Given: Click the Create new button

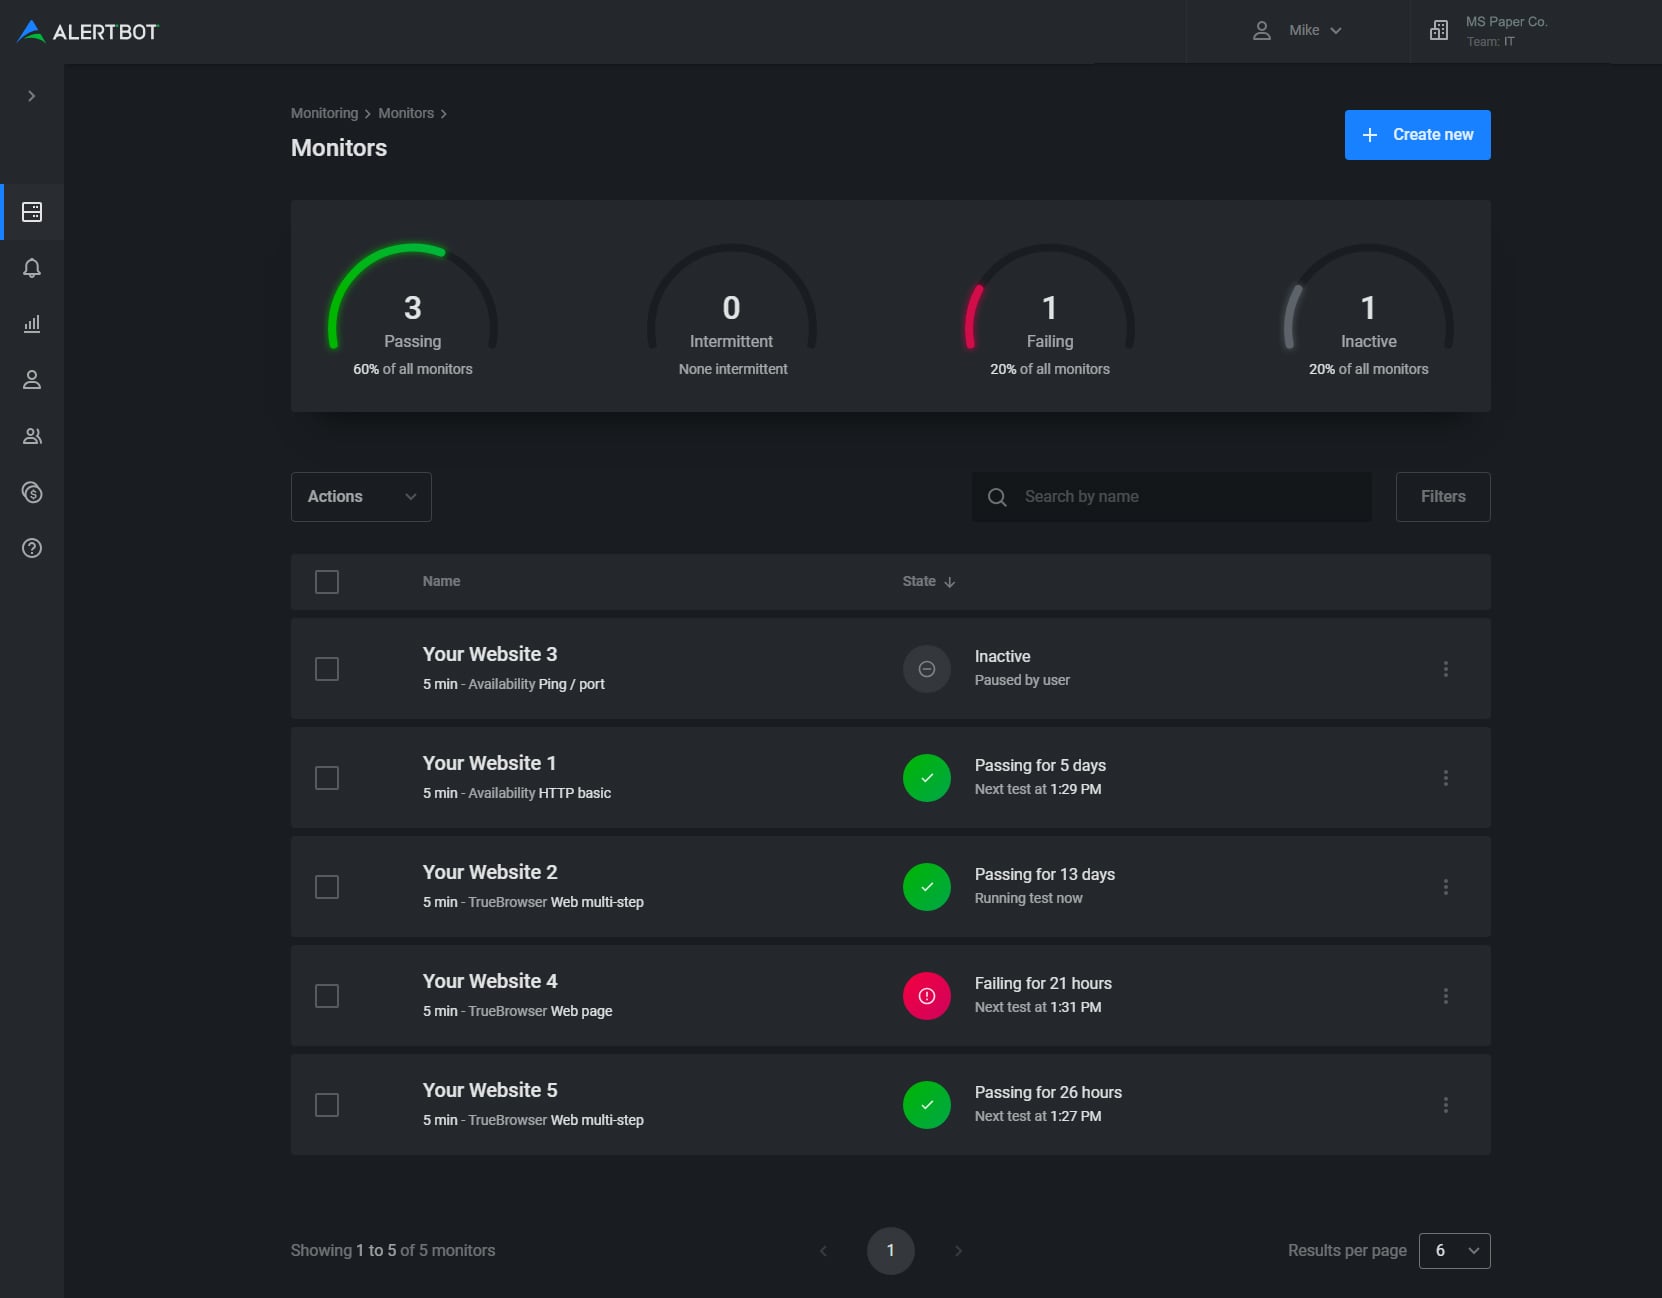Looking at the screenshot, I should [x=1417, y=135].
